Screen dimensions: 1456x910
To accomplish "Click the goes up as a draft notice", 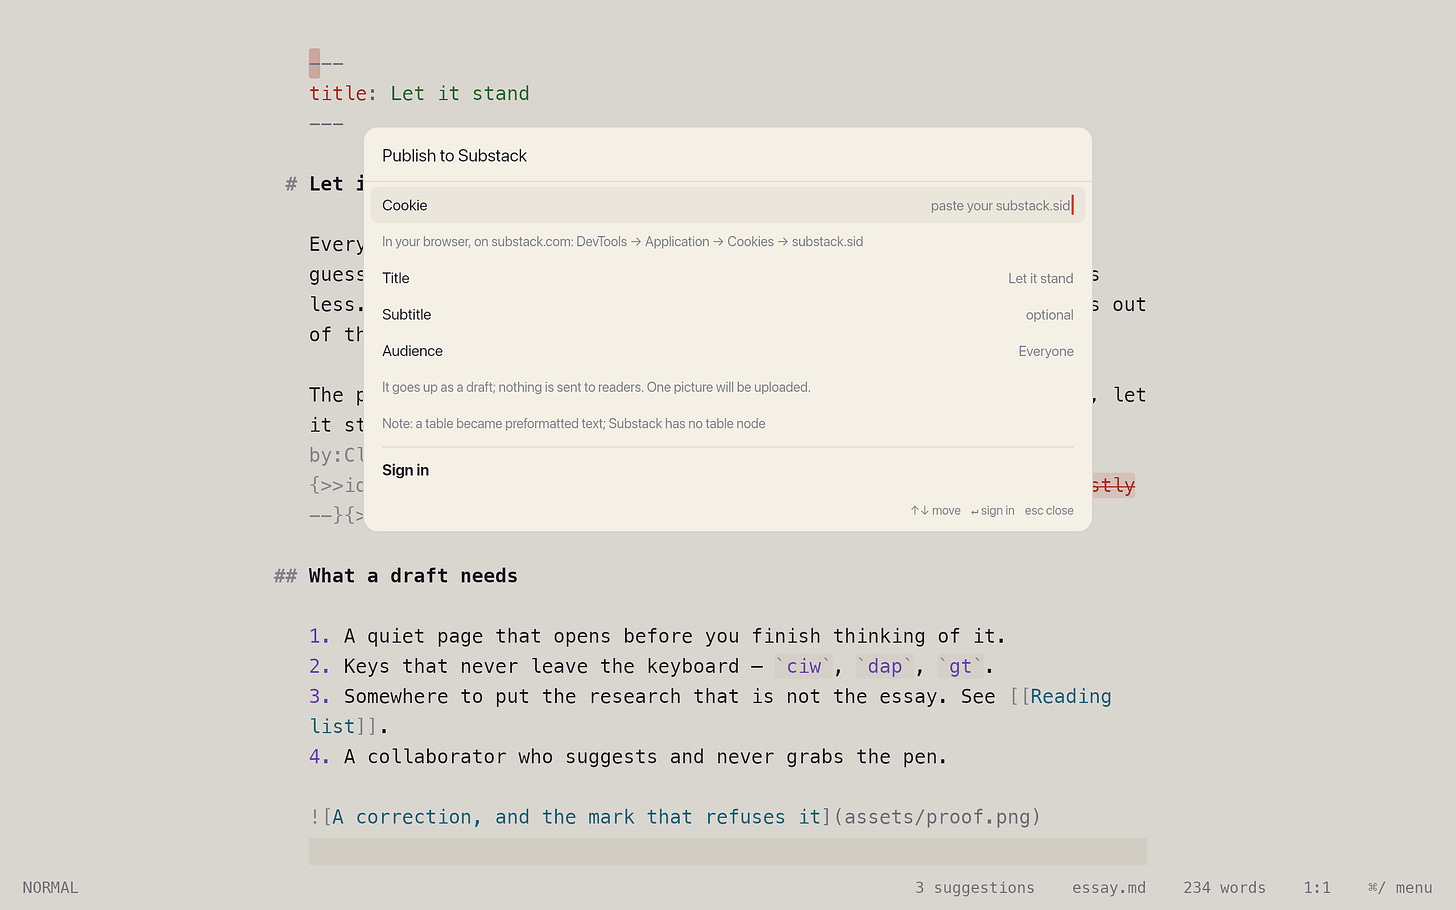I will click(x=596, y=387).
